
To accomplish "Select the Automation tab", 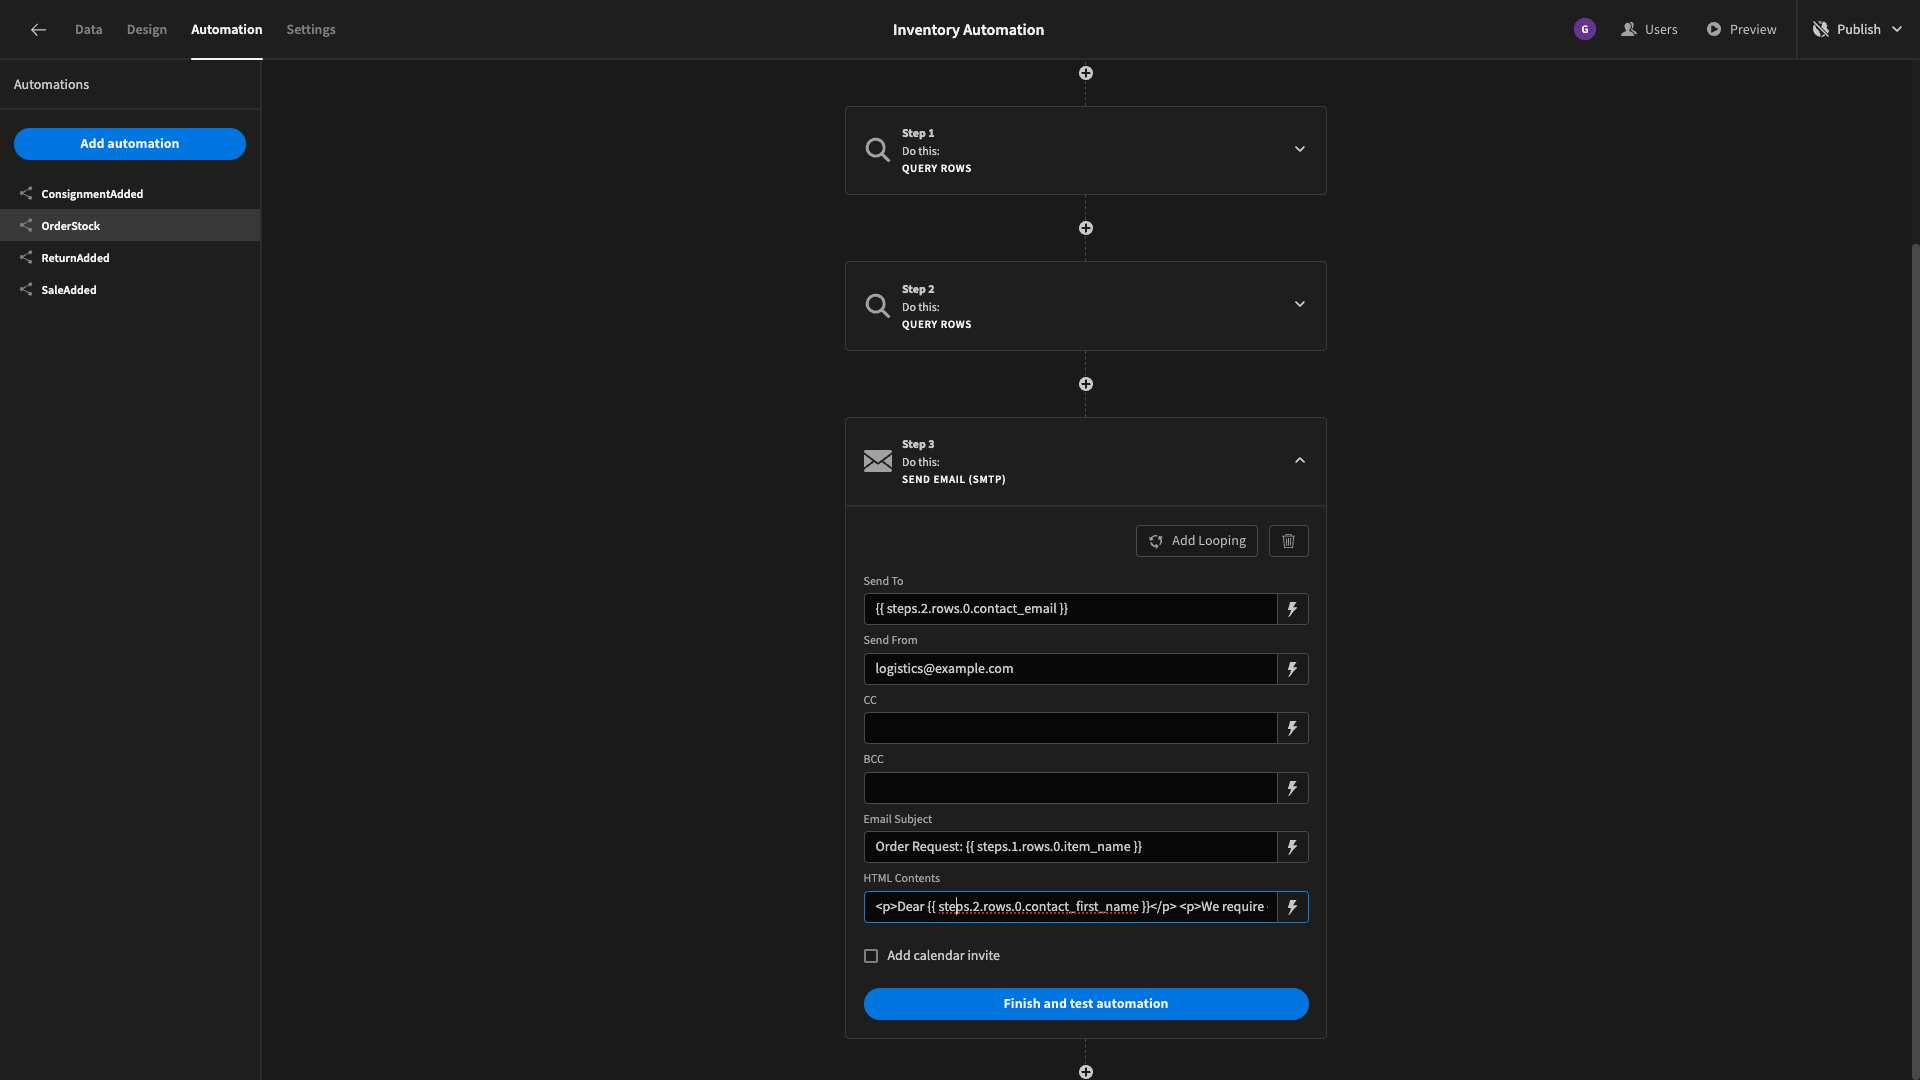I will point(227,30).
